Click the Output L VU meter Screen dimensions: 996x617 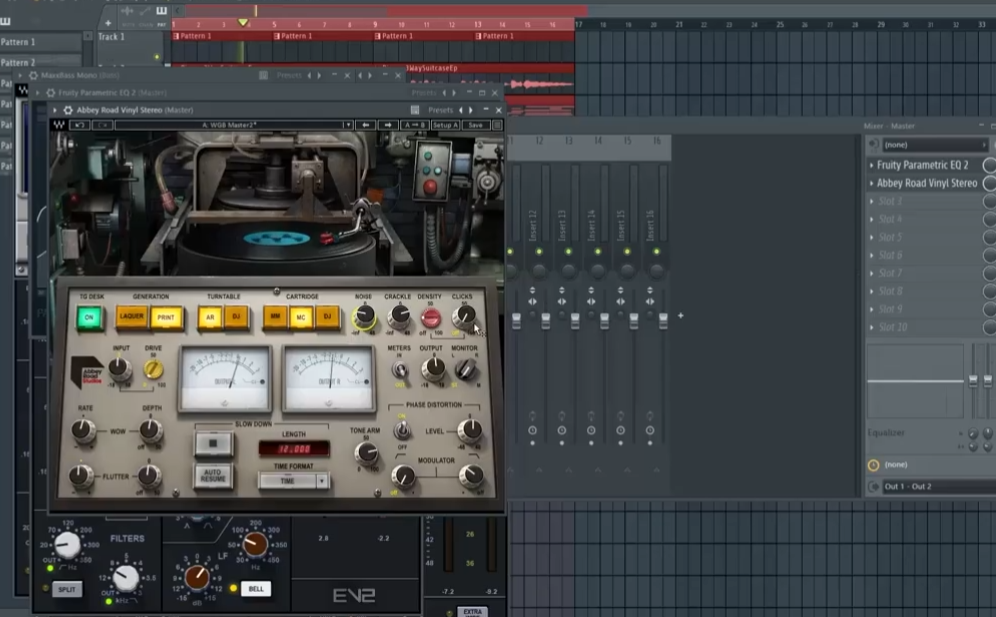225,379
